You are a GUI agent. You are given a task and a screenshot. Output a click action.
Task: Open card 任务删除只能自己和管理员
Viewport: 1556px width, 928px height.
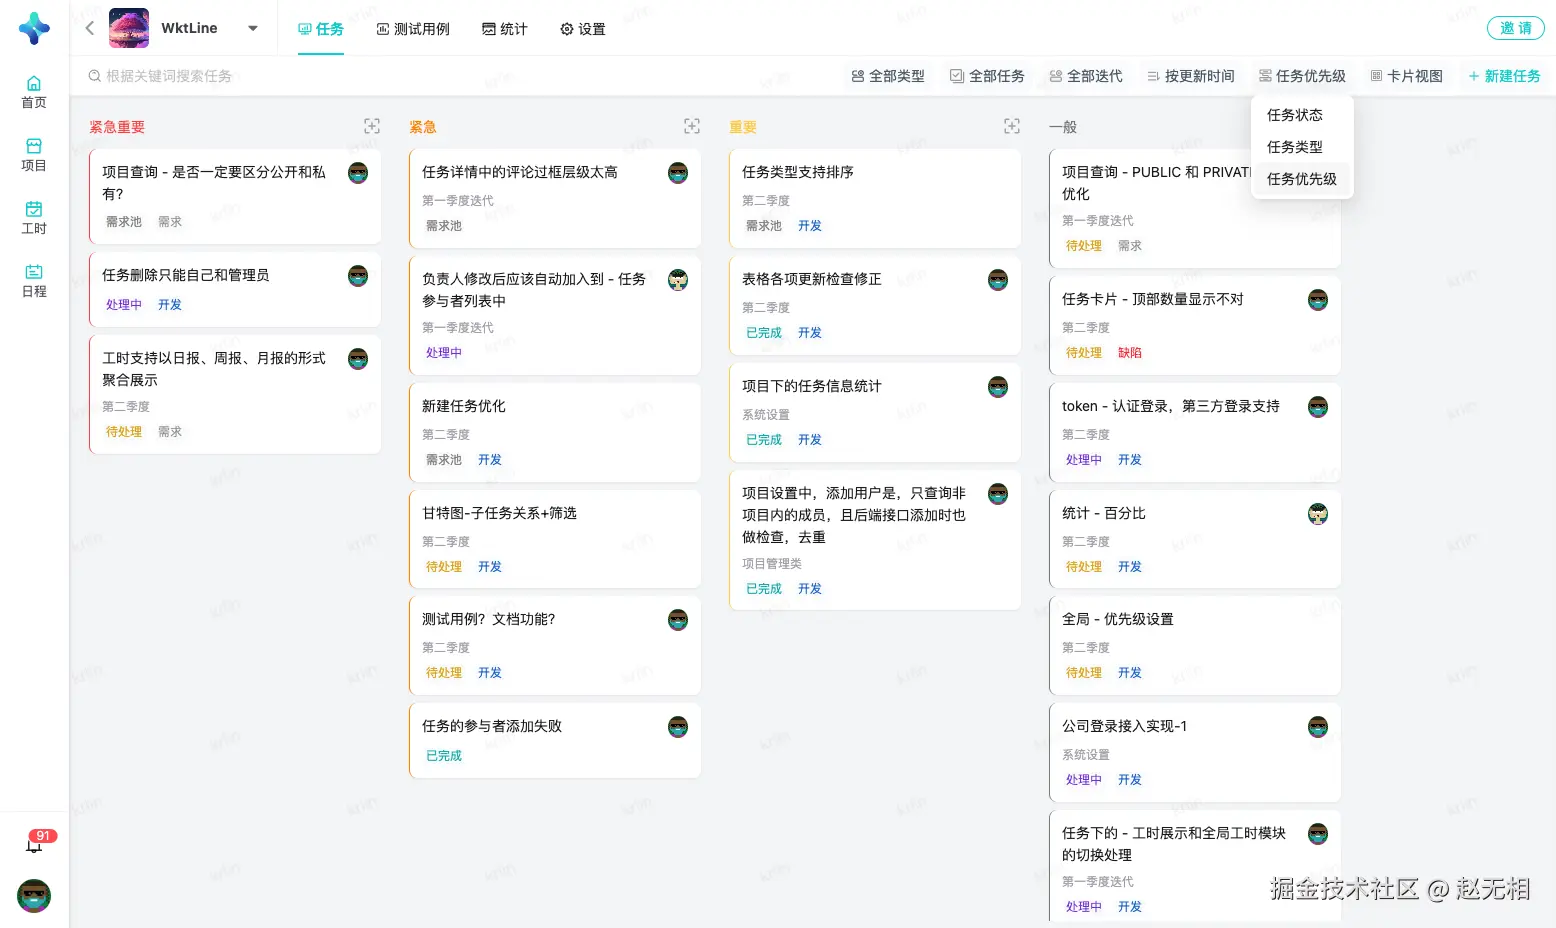click(x=235, y=289)
